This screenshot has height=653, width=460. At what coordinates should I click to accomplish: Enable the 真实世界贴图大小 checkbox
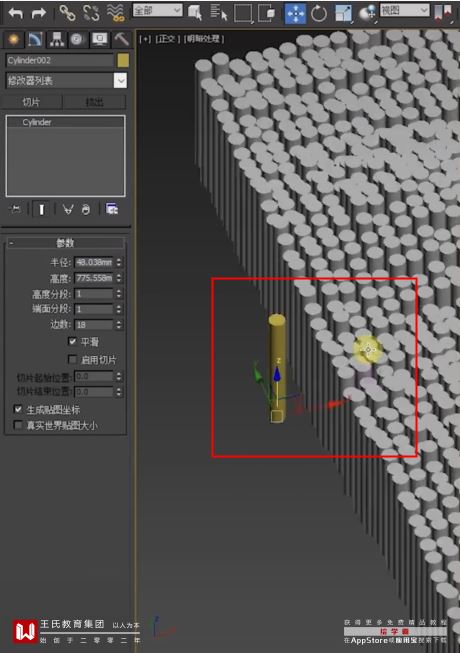coord(18,425)
